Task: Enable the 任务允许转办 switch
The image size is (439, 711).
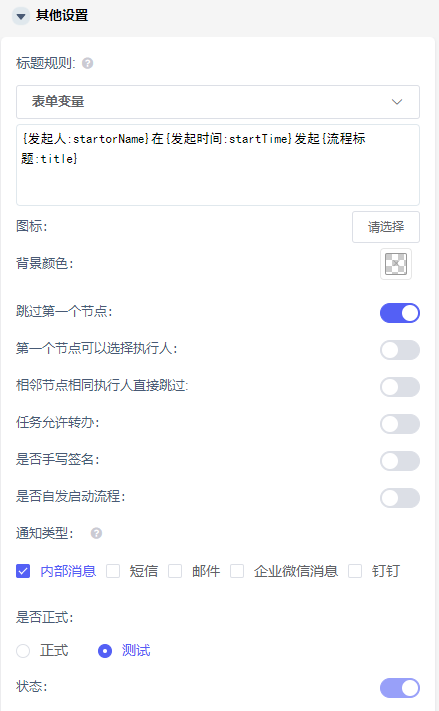Action: 400,424
